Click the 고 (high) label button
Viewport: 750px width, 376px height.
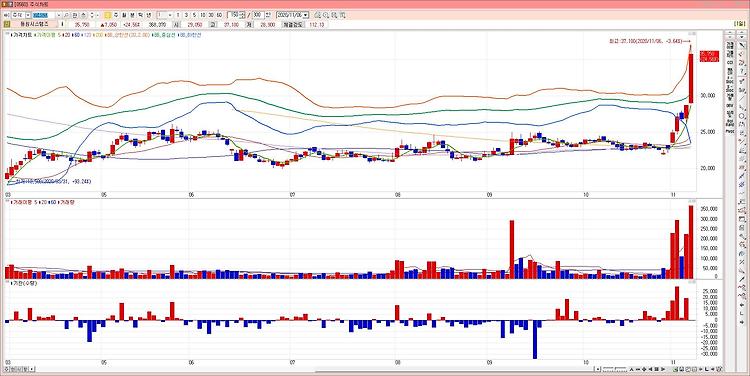coord(213,24)
